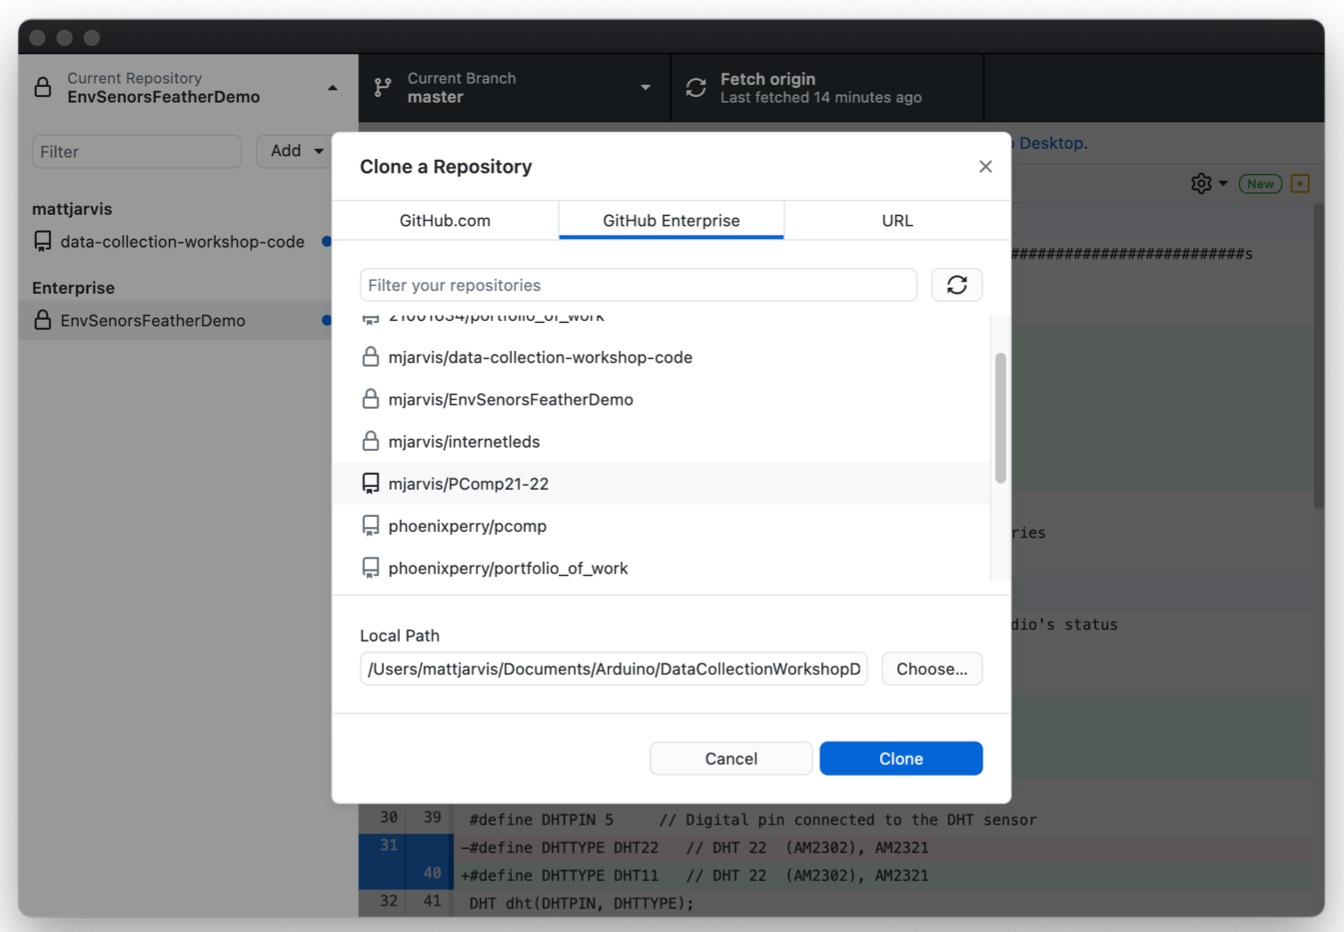Click the repository list scrollbar
The width and height of the screenshot is (1344, 932).
1000,418
